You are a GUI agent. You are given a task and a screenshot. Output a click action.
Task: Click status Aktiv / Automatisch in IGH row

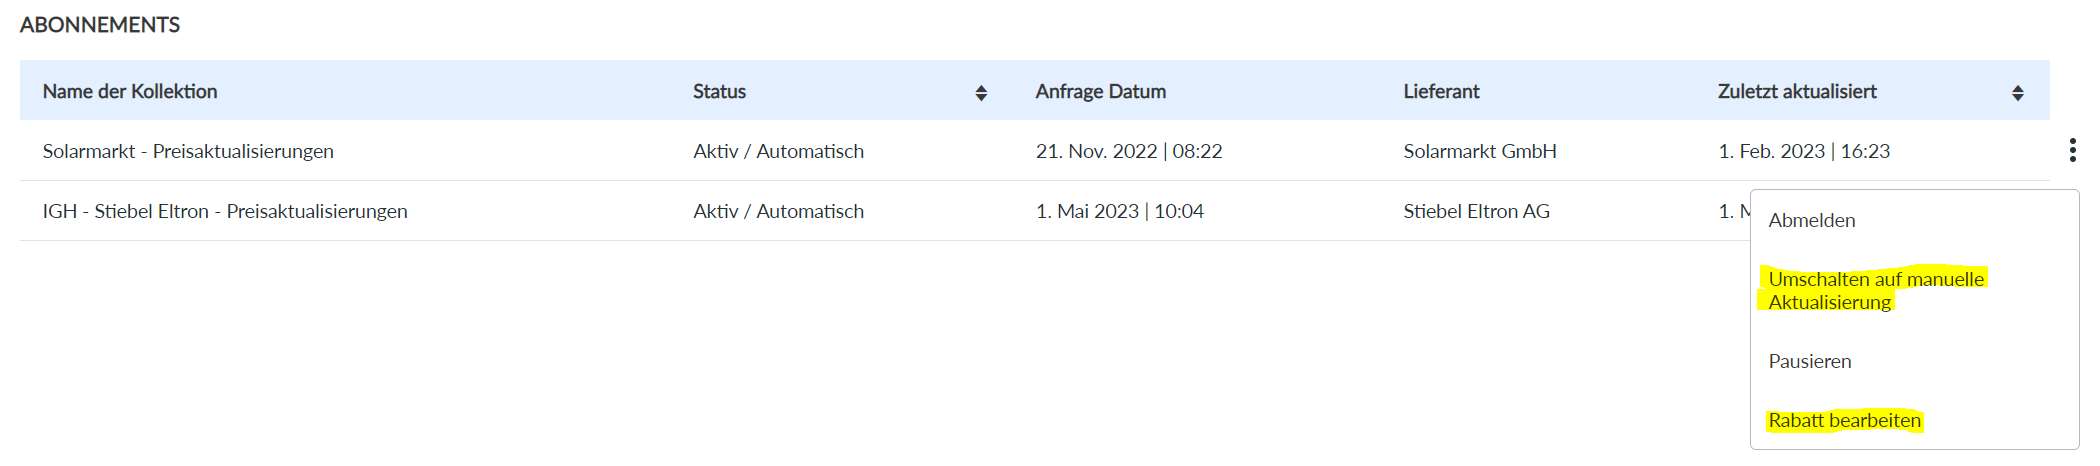778,211
